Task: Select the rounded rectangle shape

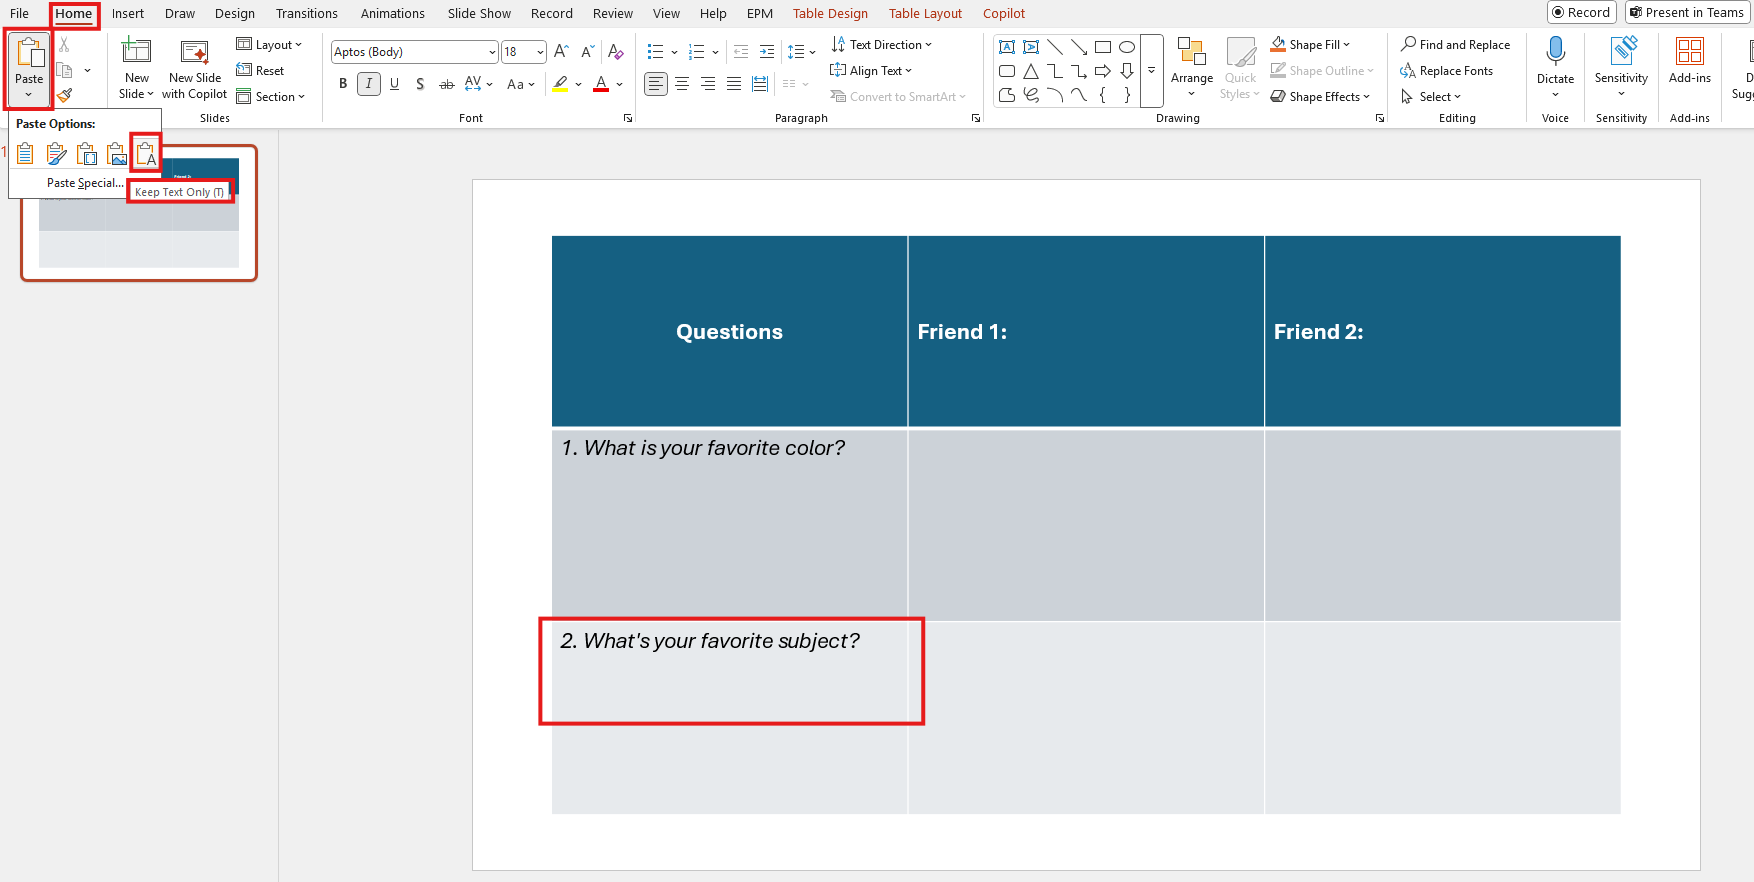Action: pos(1007,71)
